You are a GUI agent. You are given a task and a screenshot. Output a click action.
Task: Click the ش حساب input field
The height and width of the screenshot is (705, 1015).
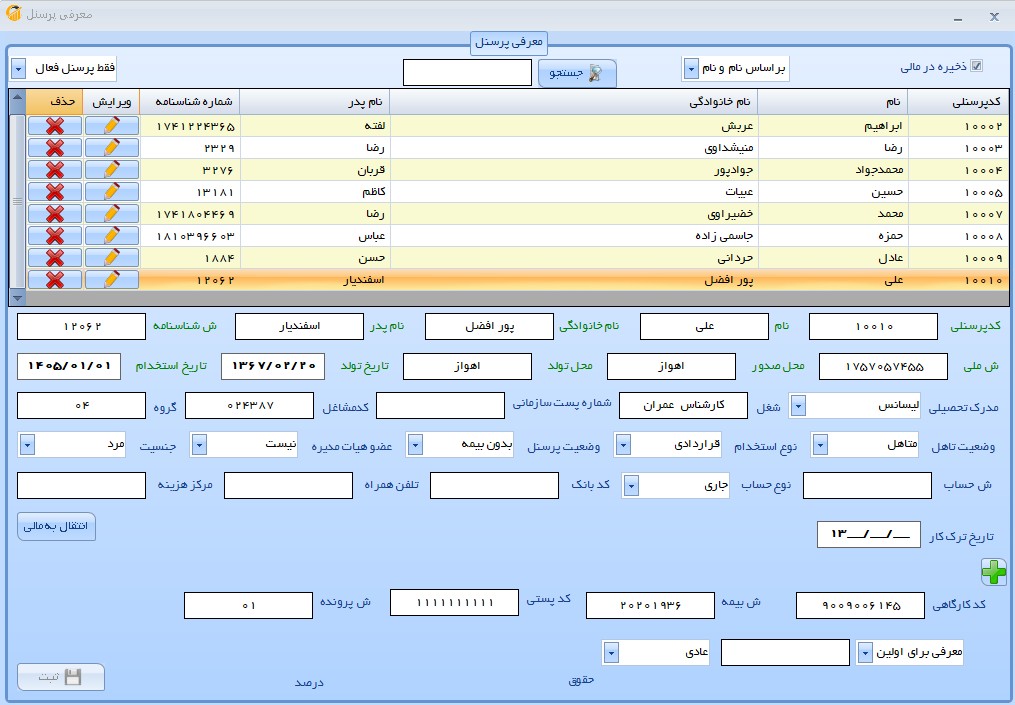point(867,486)
